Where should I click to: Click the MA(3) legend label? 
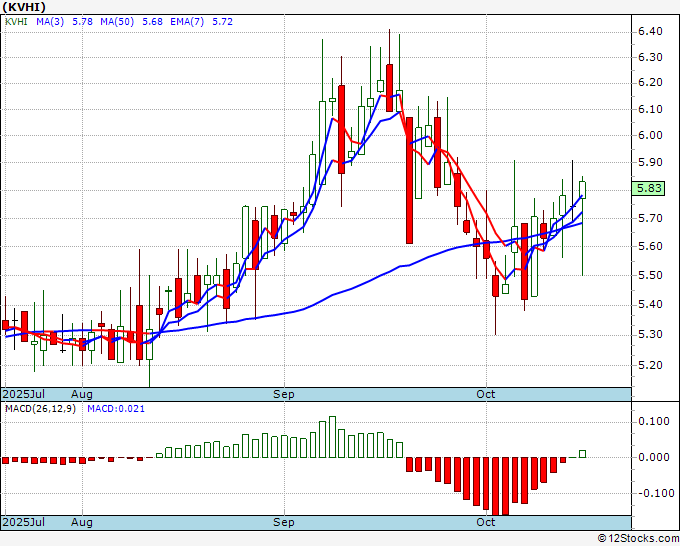[50, 22]
